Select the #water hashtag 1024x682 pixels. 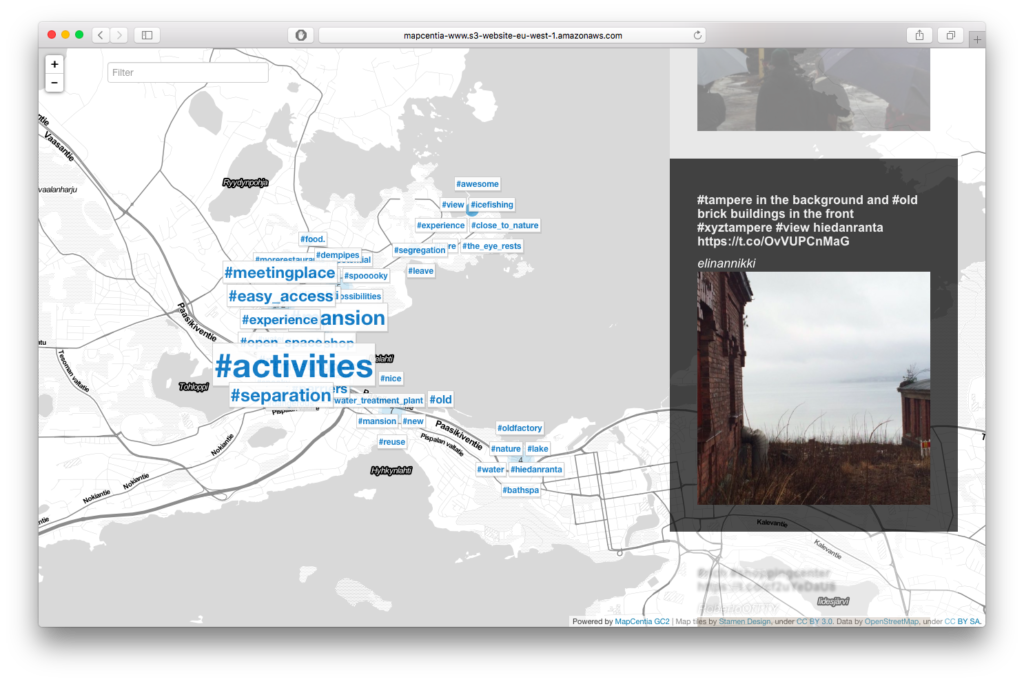pyautogui.click(x=490, y=469)
